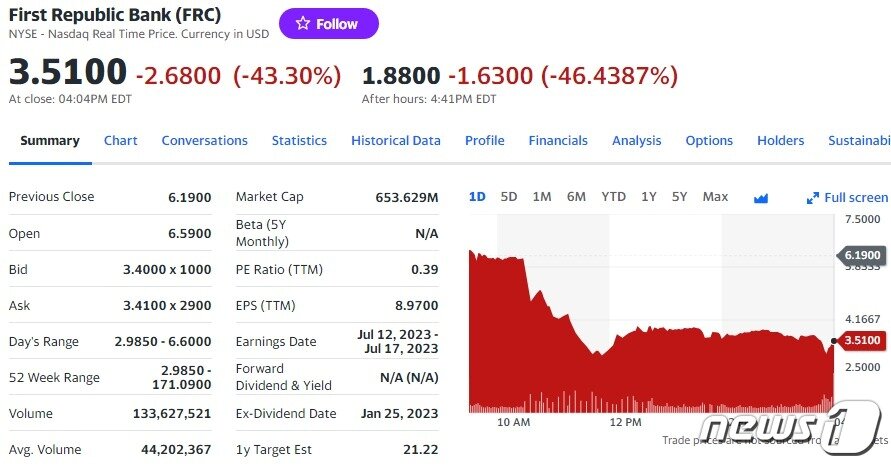
Task: Click the Follow star button
Action: pyautogui.click(x=328, y=24)
